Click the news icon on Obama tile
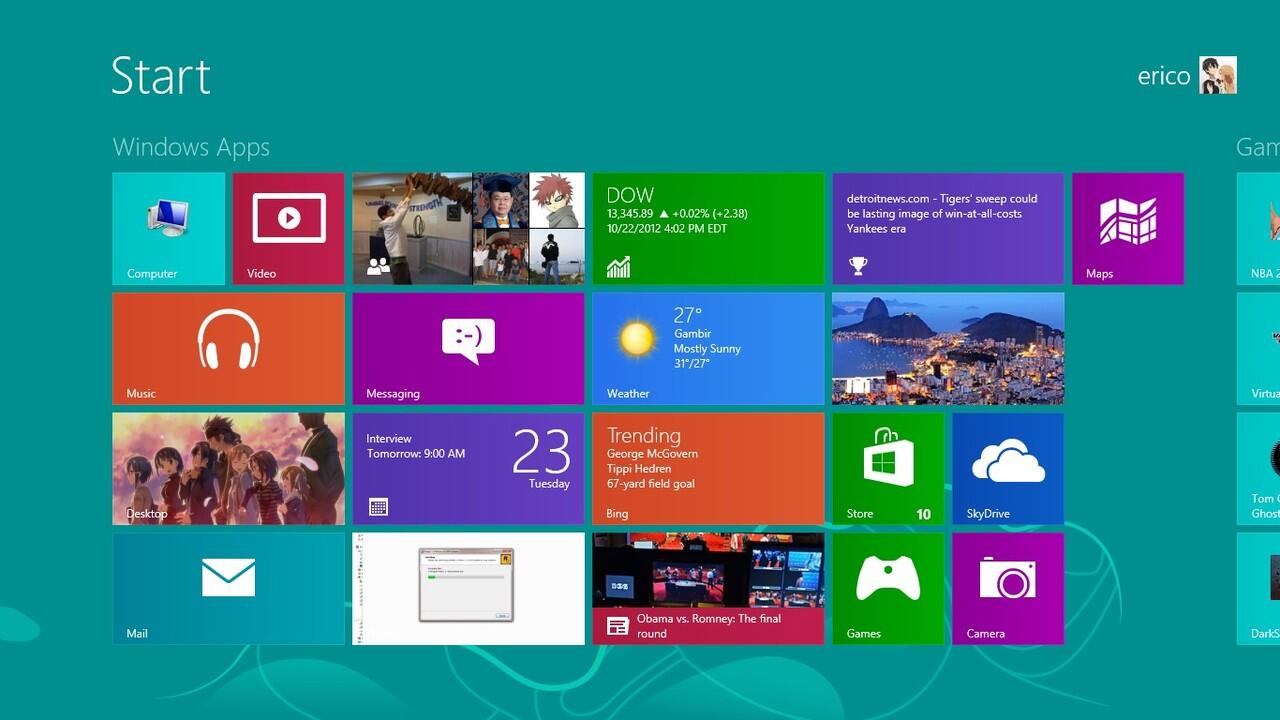Screen dimensions: 1280x720 pos(618,626)
